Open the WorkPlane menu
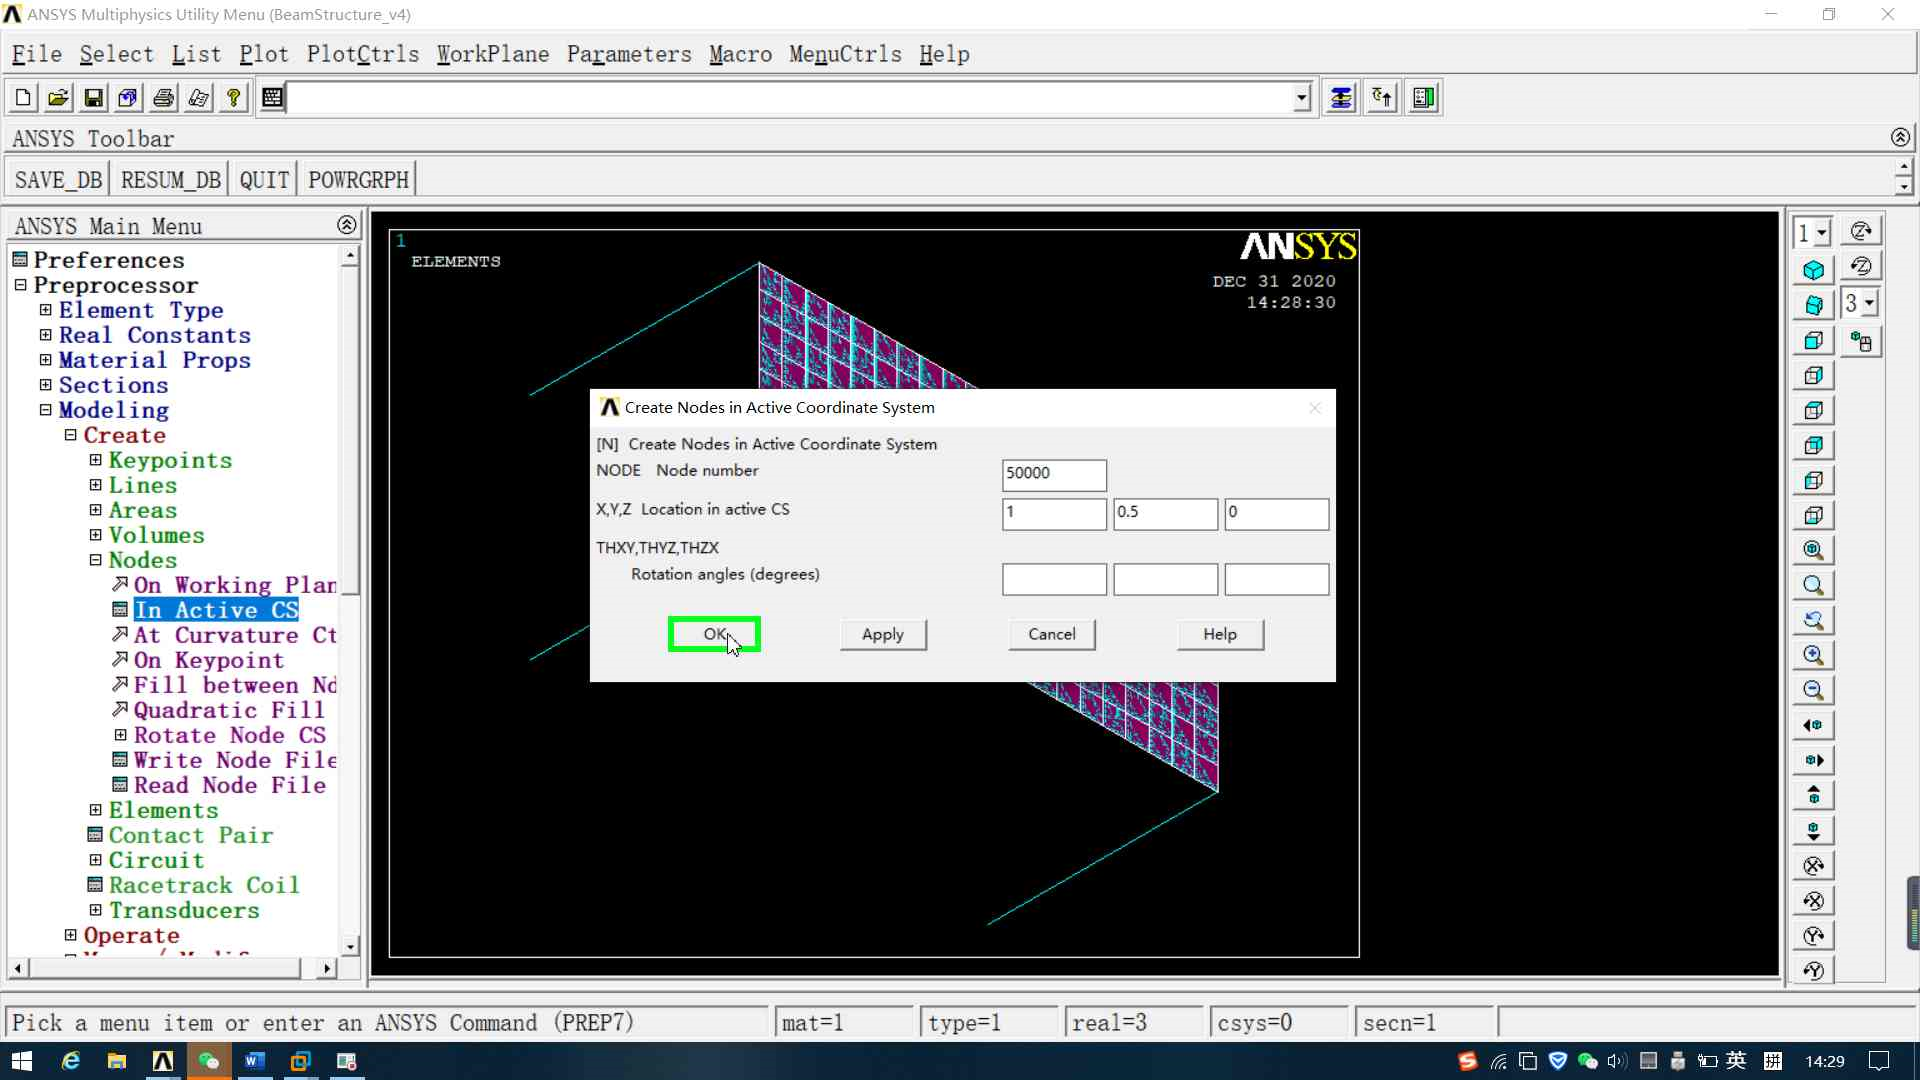The width and height of the screenshot is (1920, 1080). (492, 54)
